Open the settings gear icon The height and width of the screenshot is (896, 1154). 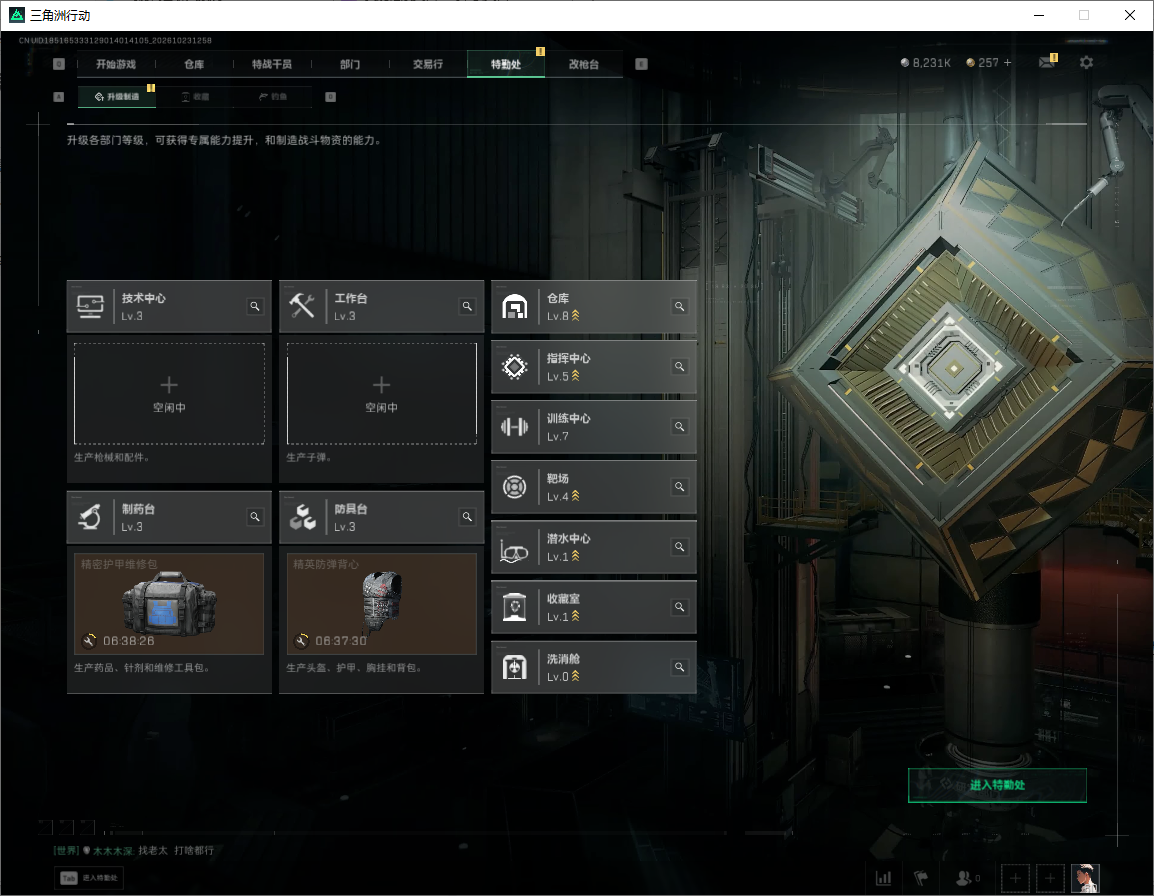(x=1086, y=63)
